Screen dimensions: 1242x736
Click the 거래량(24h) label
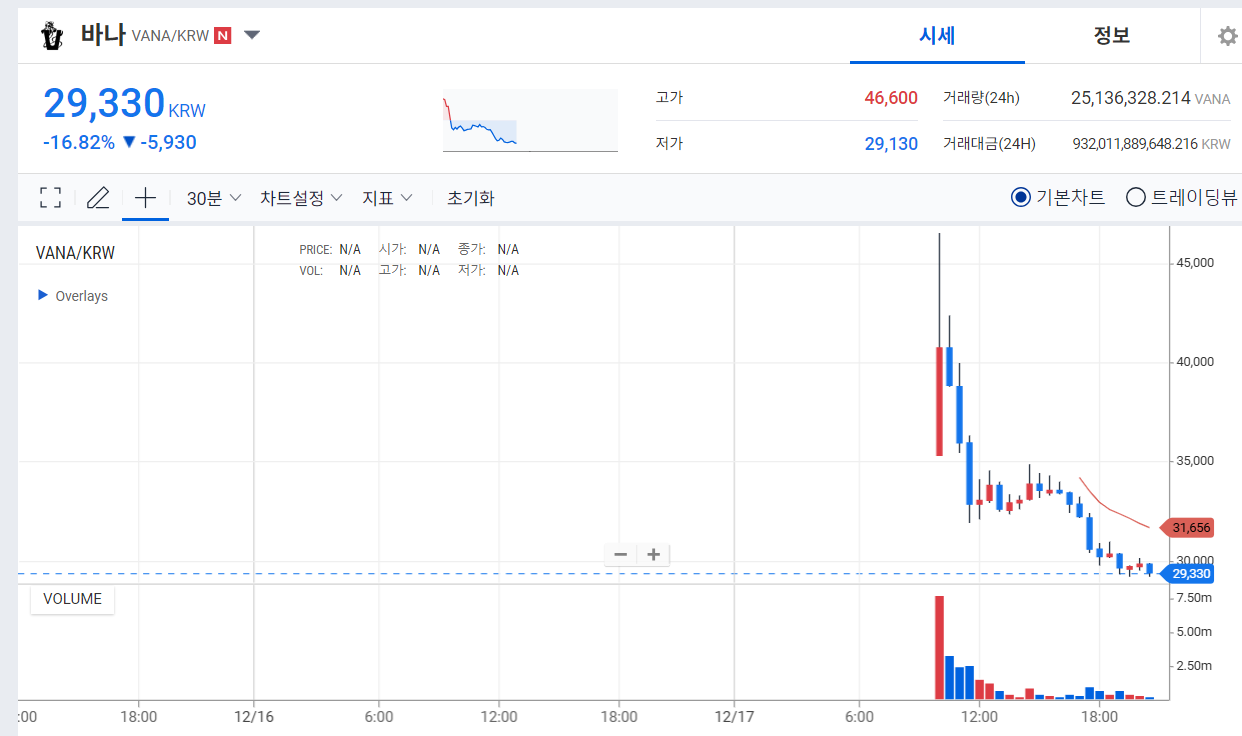coord(981,98)
